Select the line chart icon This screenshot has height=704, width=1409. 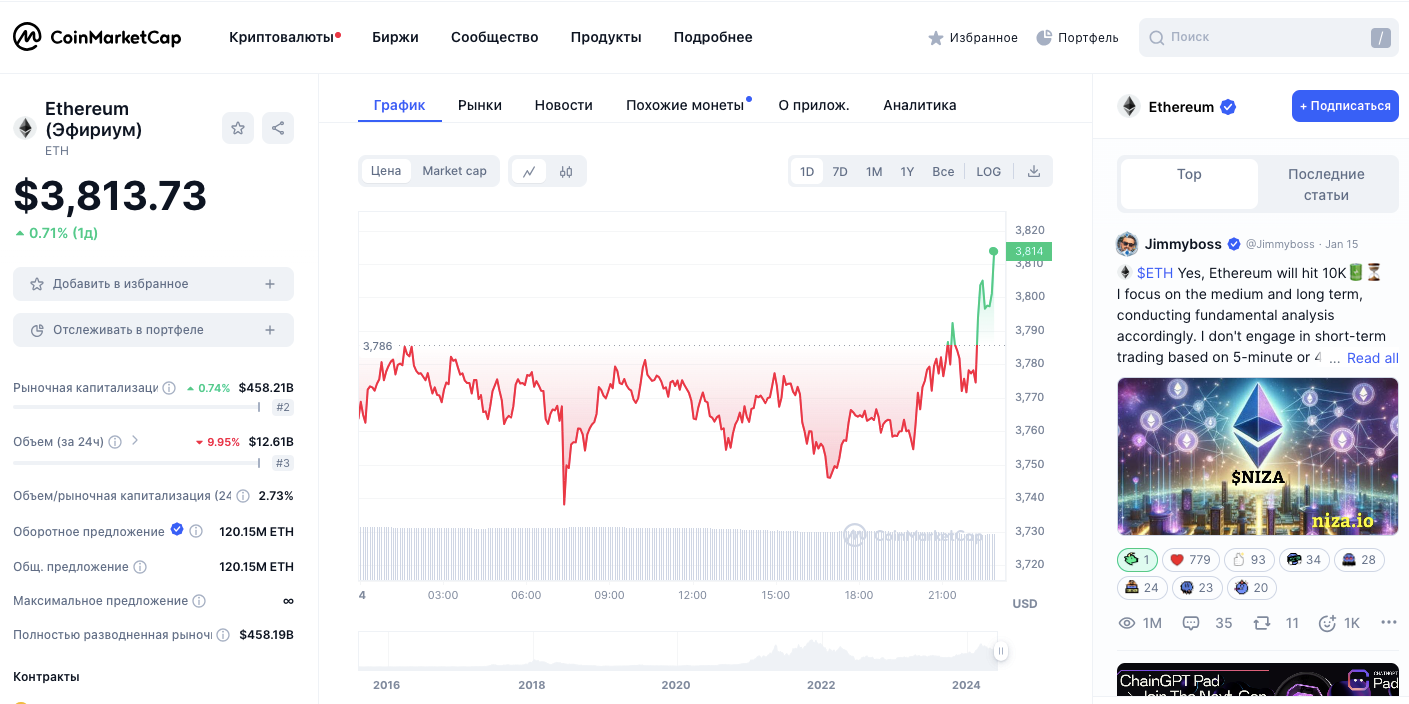pyautogui.click(x=529, y=171)
